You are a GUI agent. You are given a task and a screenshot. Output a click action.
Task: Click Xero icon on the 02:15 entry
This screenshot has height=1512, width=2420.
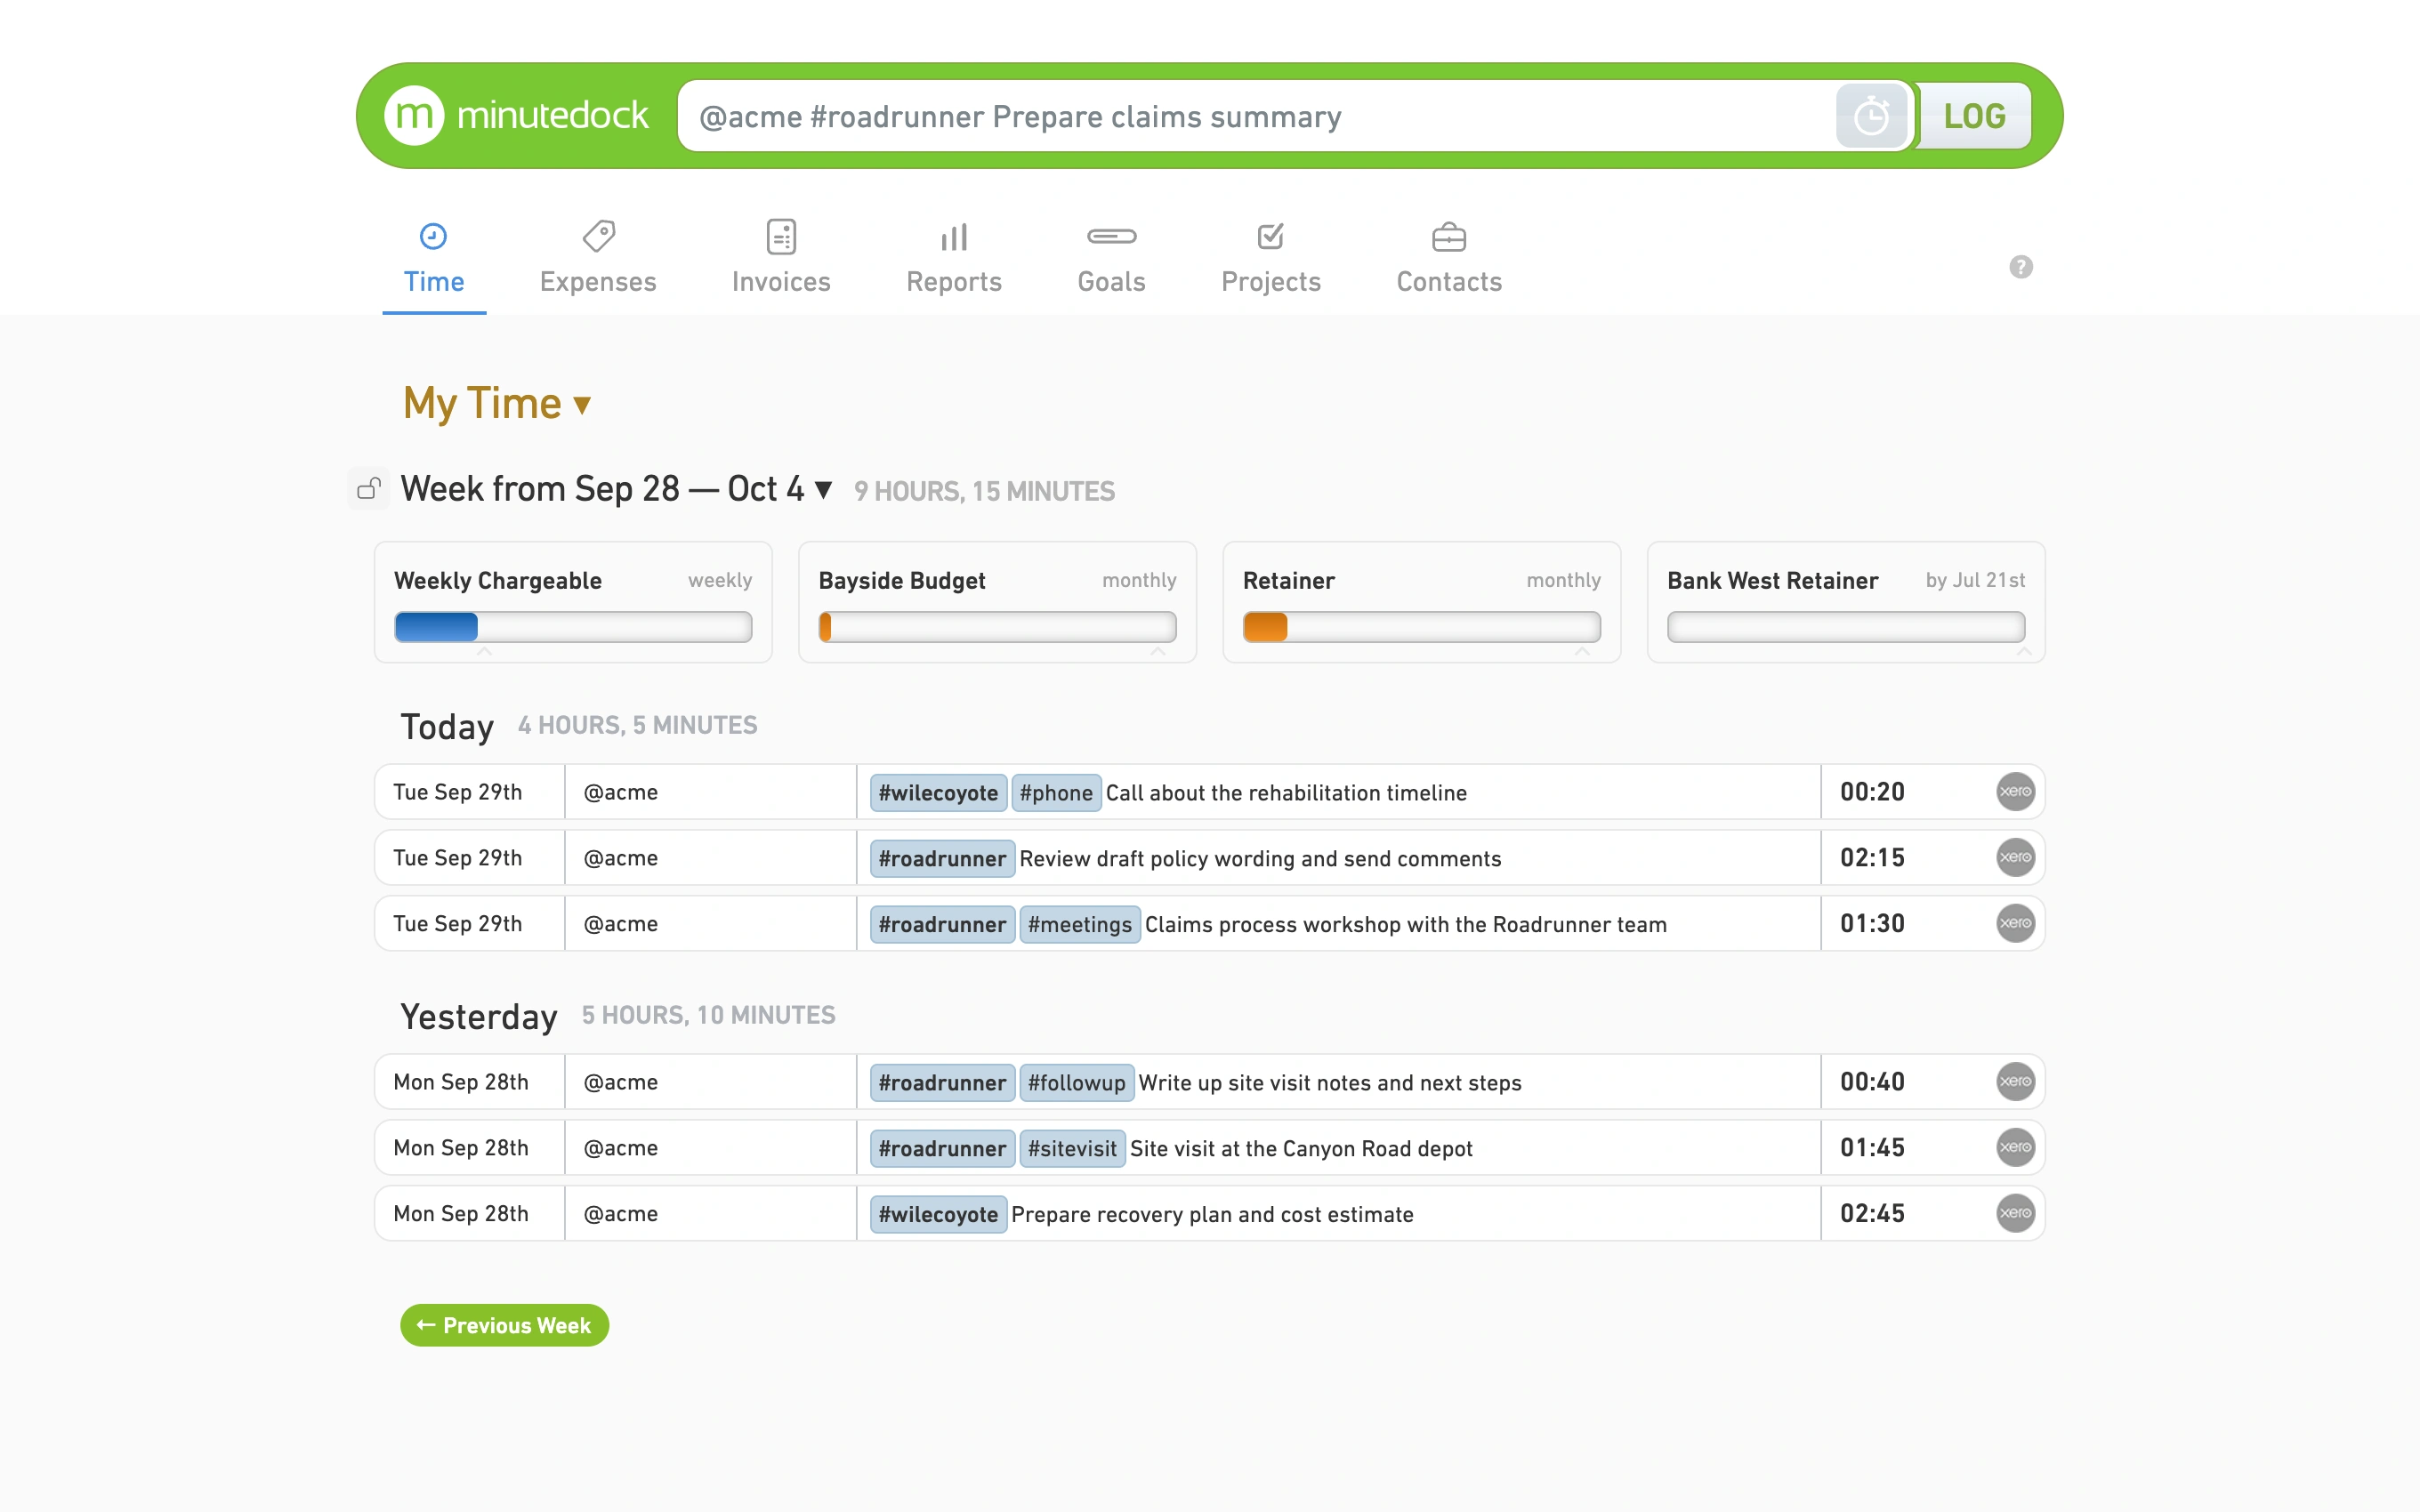coord(2015,858)
